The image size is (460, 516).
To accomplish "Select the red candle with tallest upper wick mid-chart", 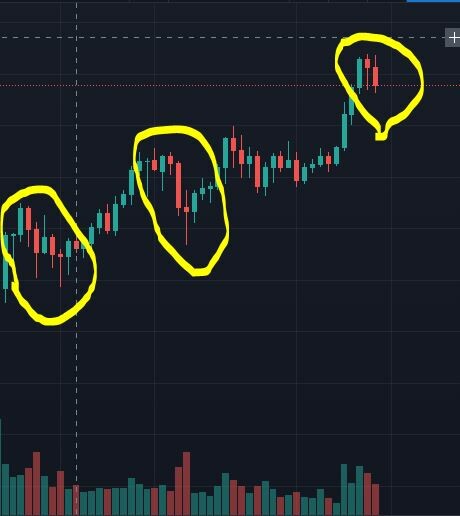I will tap(233, 144).
